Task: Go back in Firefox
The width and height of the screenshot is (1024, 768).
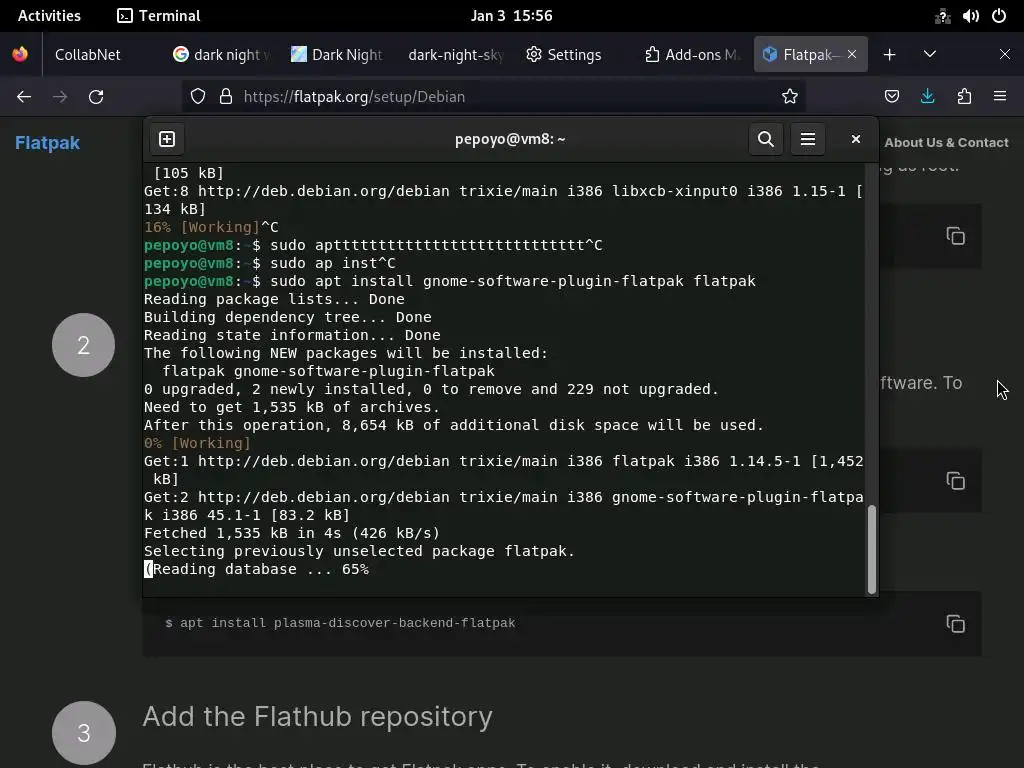Action: tap(24, 97)
